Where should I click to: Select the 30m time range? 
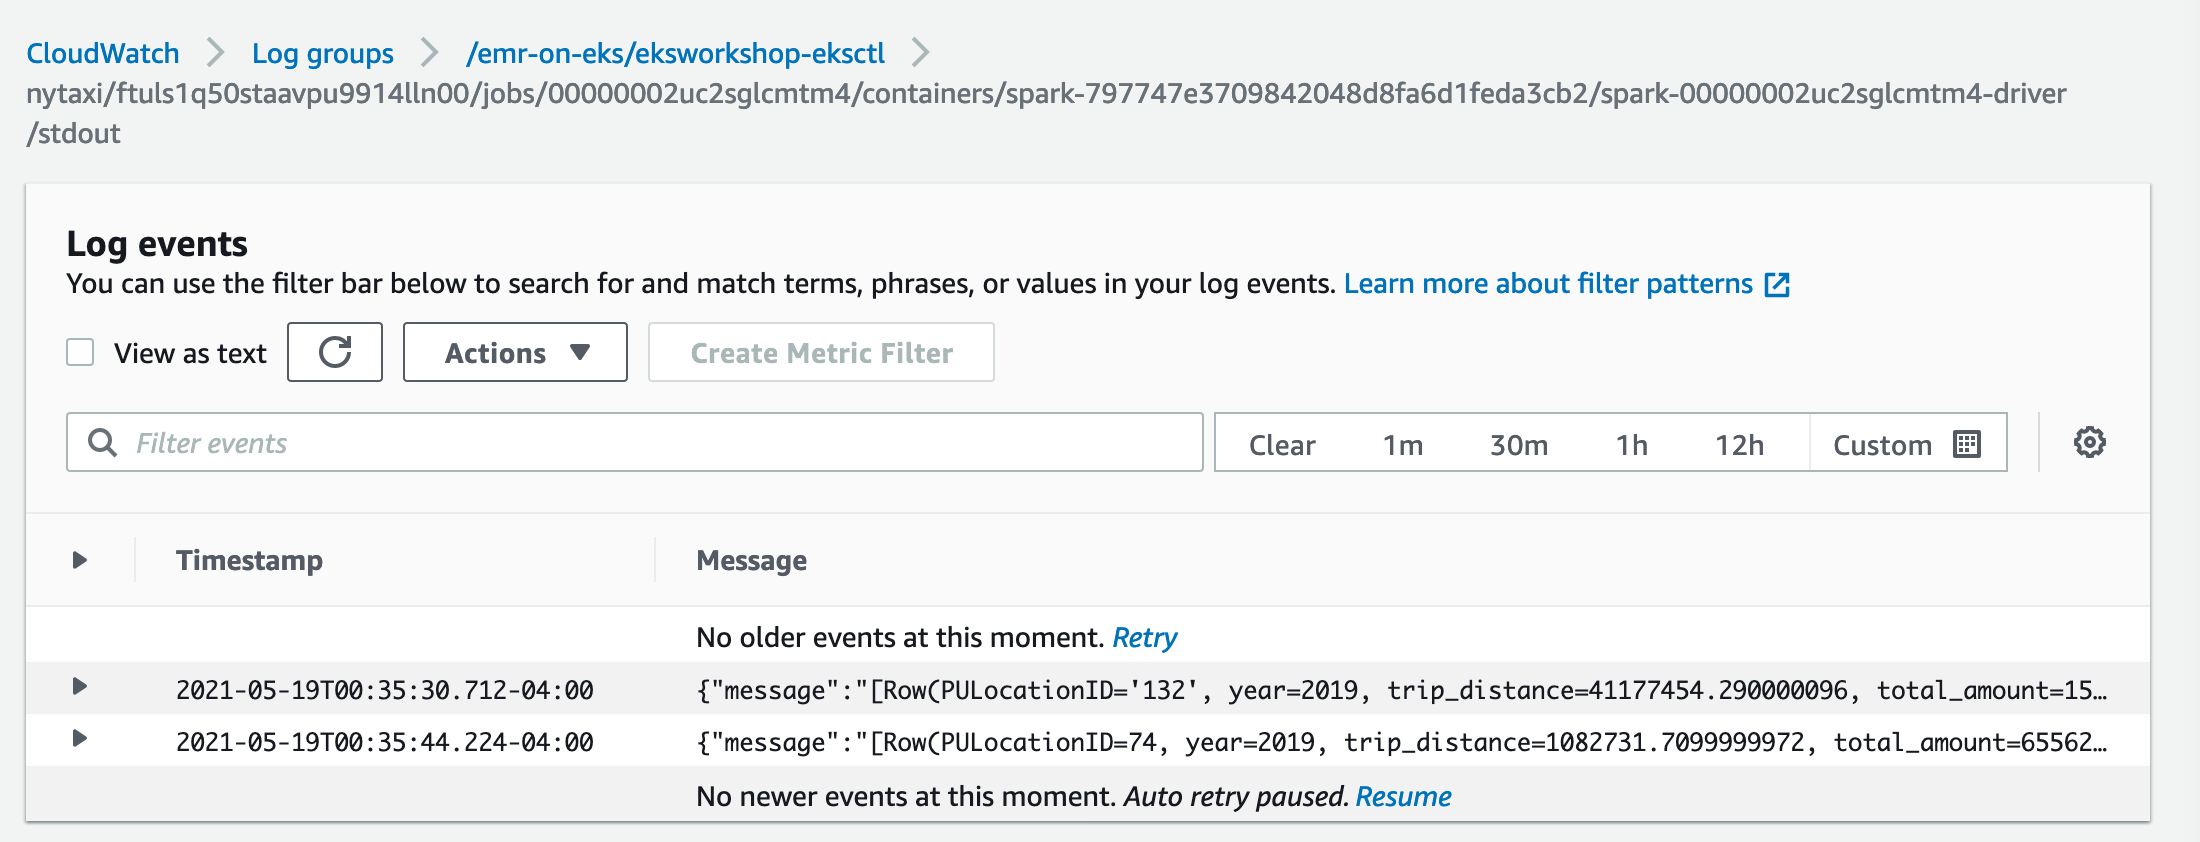click(1519, 445)
